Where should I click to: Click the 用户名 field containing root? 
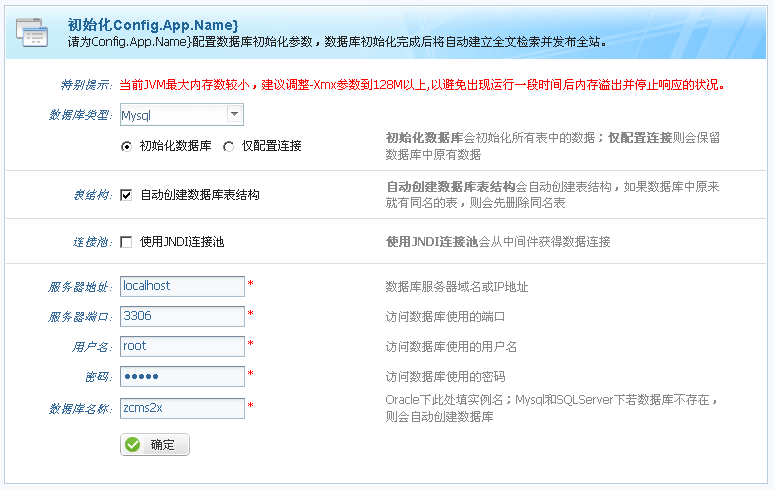(x=182, y=346)
